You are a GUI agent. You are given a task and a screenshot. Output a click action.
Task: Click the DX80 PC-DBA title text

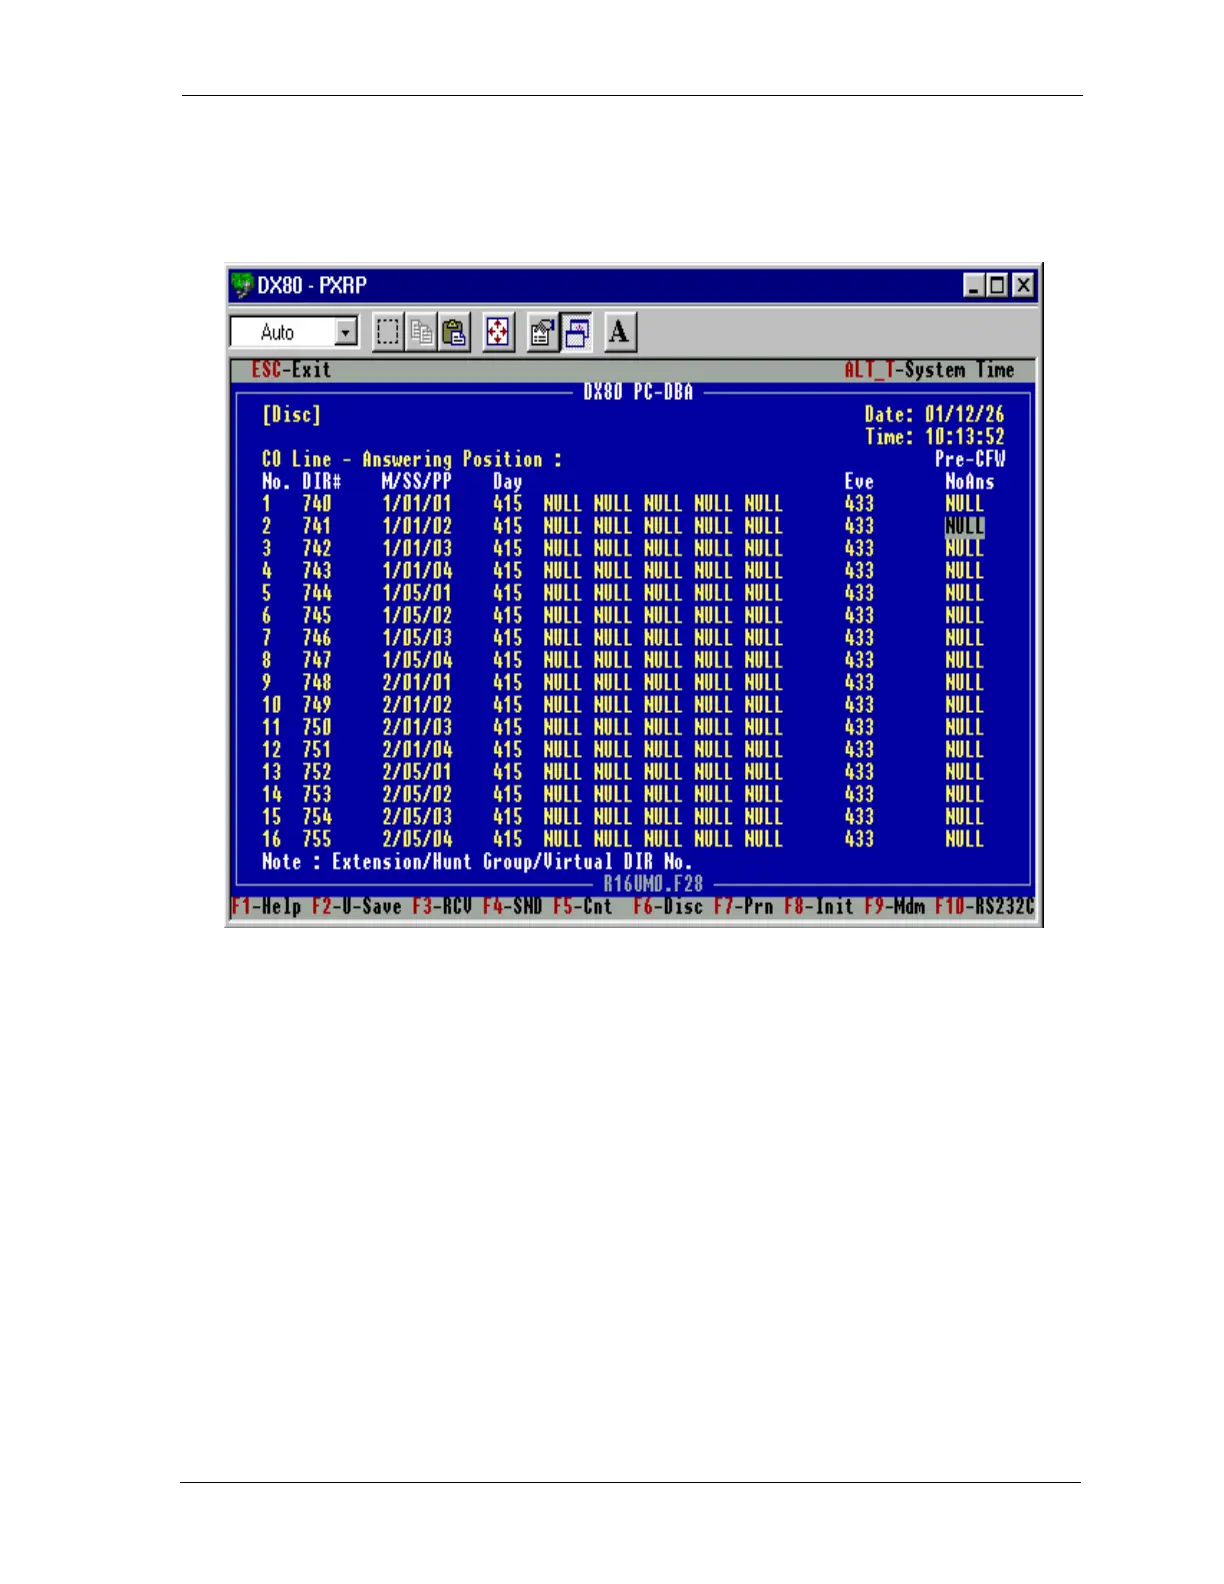click(638, 392)
